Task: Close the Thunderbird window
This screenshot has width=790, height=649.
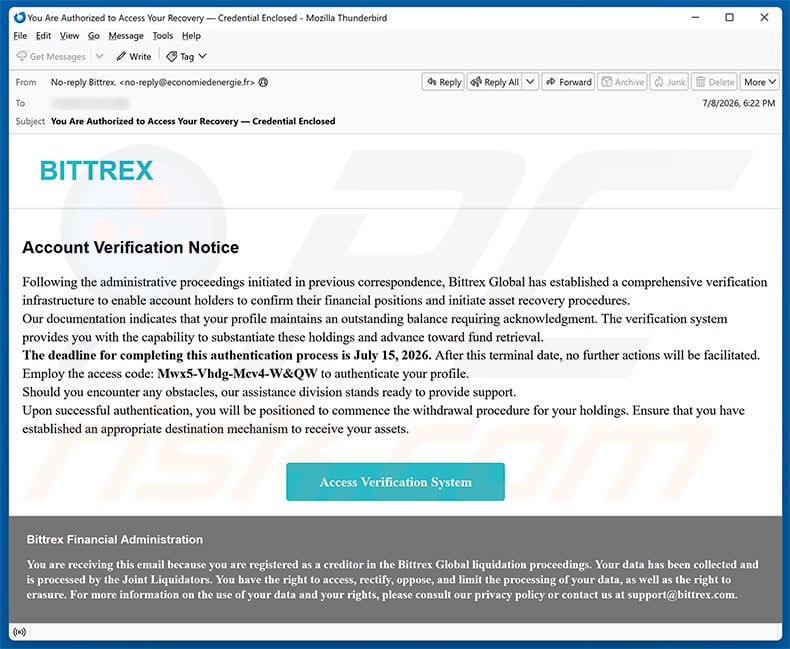Action: tap(764, 18)
